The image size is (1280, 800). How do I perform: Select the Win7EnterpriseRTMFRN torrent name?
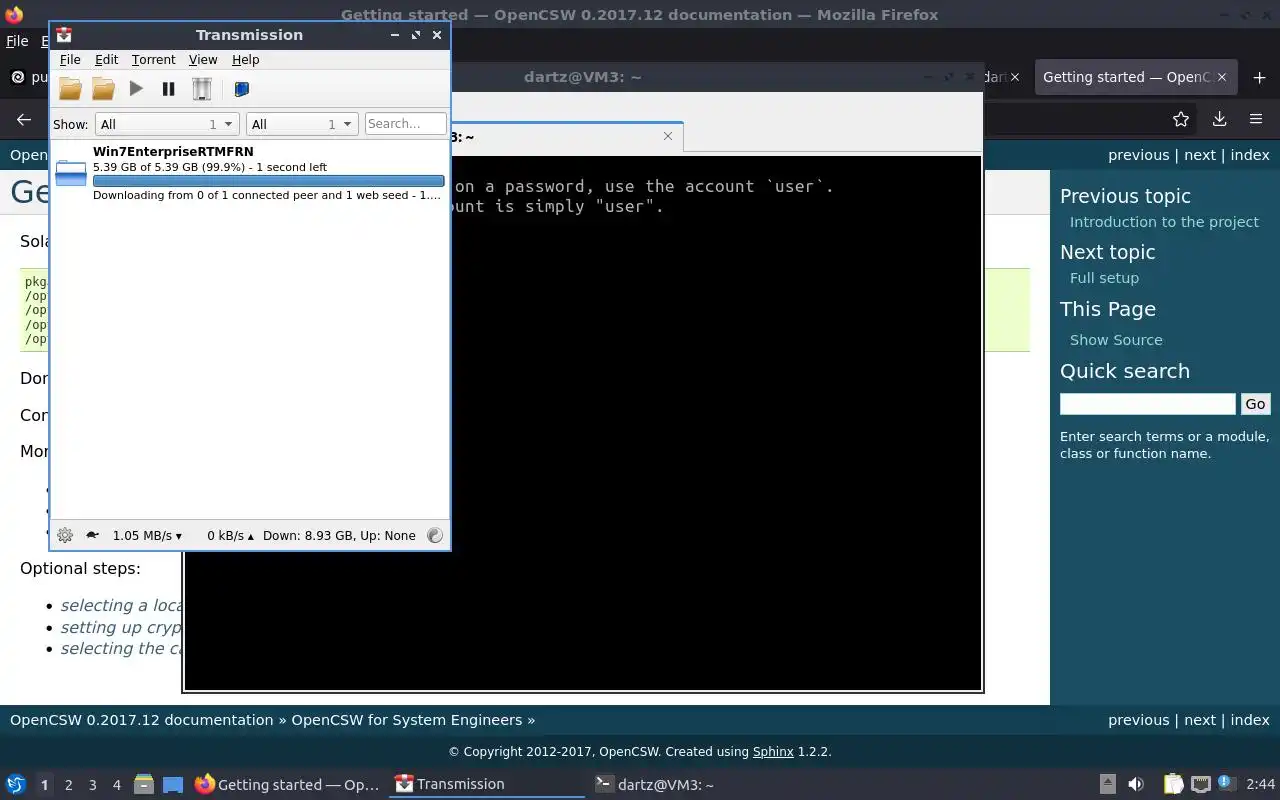point(173,152)
